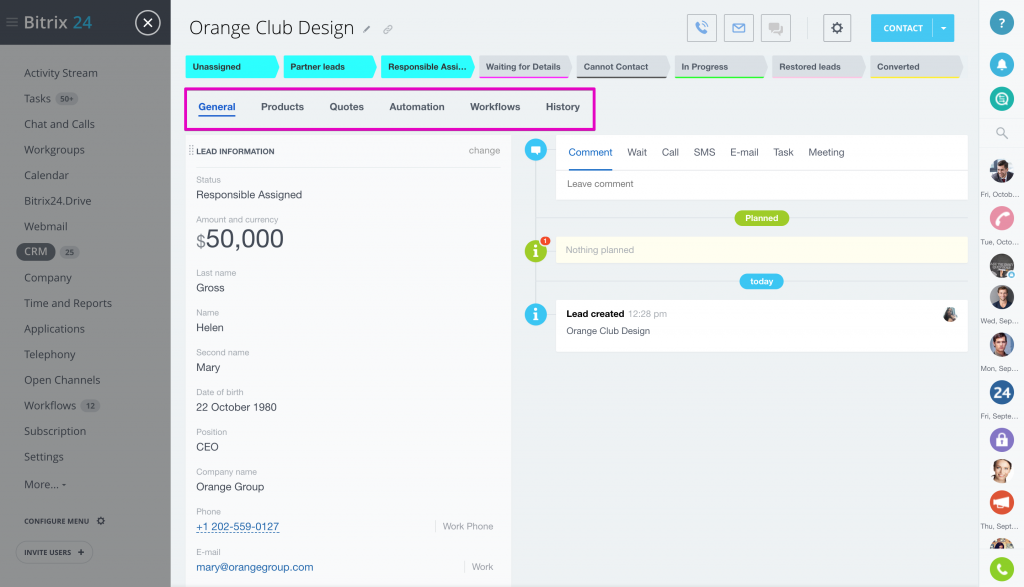This screenshot has height=587, width=1024.
Task: Open Chat and Calls in the left menu
Action: tap(59, 124)
